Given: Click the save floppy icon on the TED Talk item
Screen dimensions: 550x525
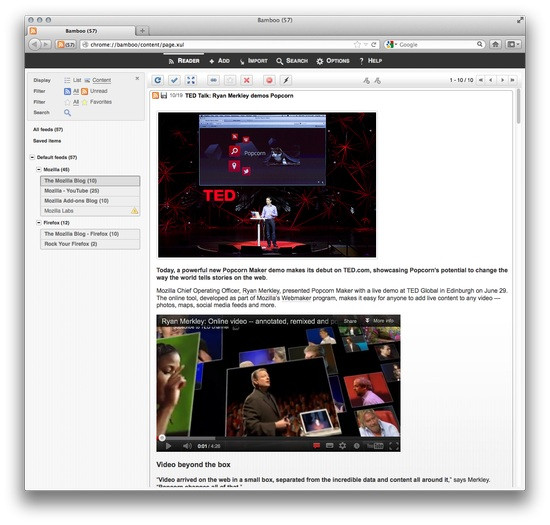Looking at the screenshot, I should 164,95.
